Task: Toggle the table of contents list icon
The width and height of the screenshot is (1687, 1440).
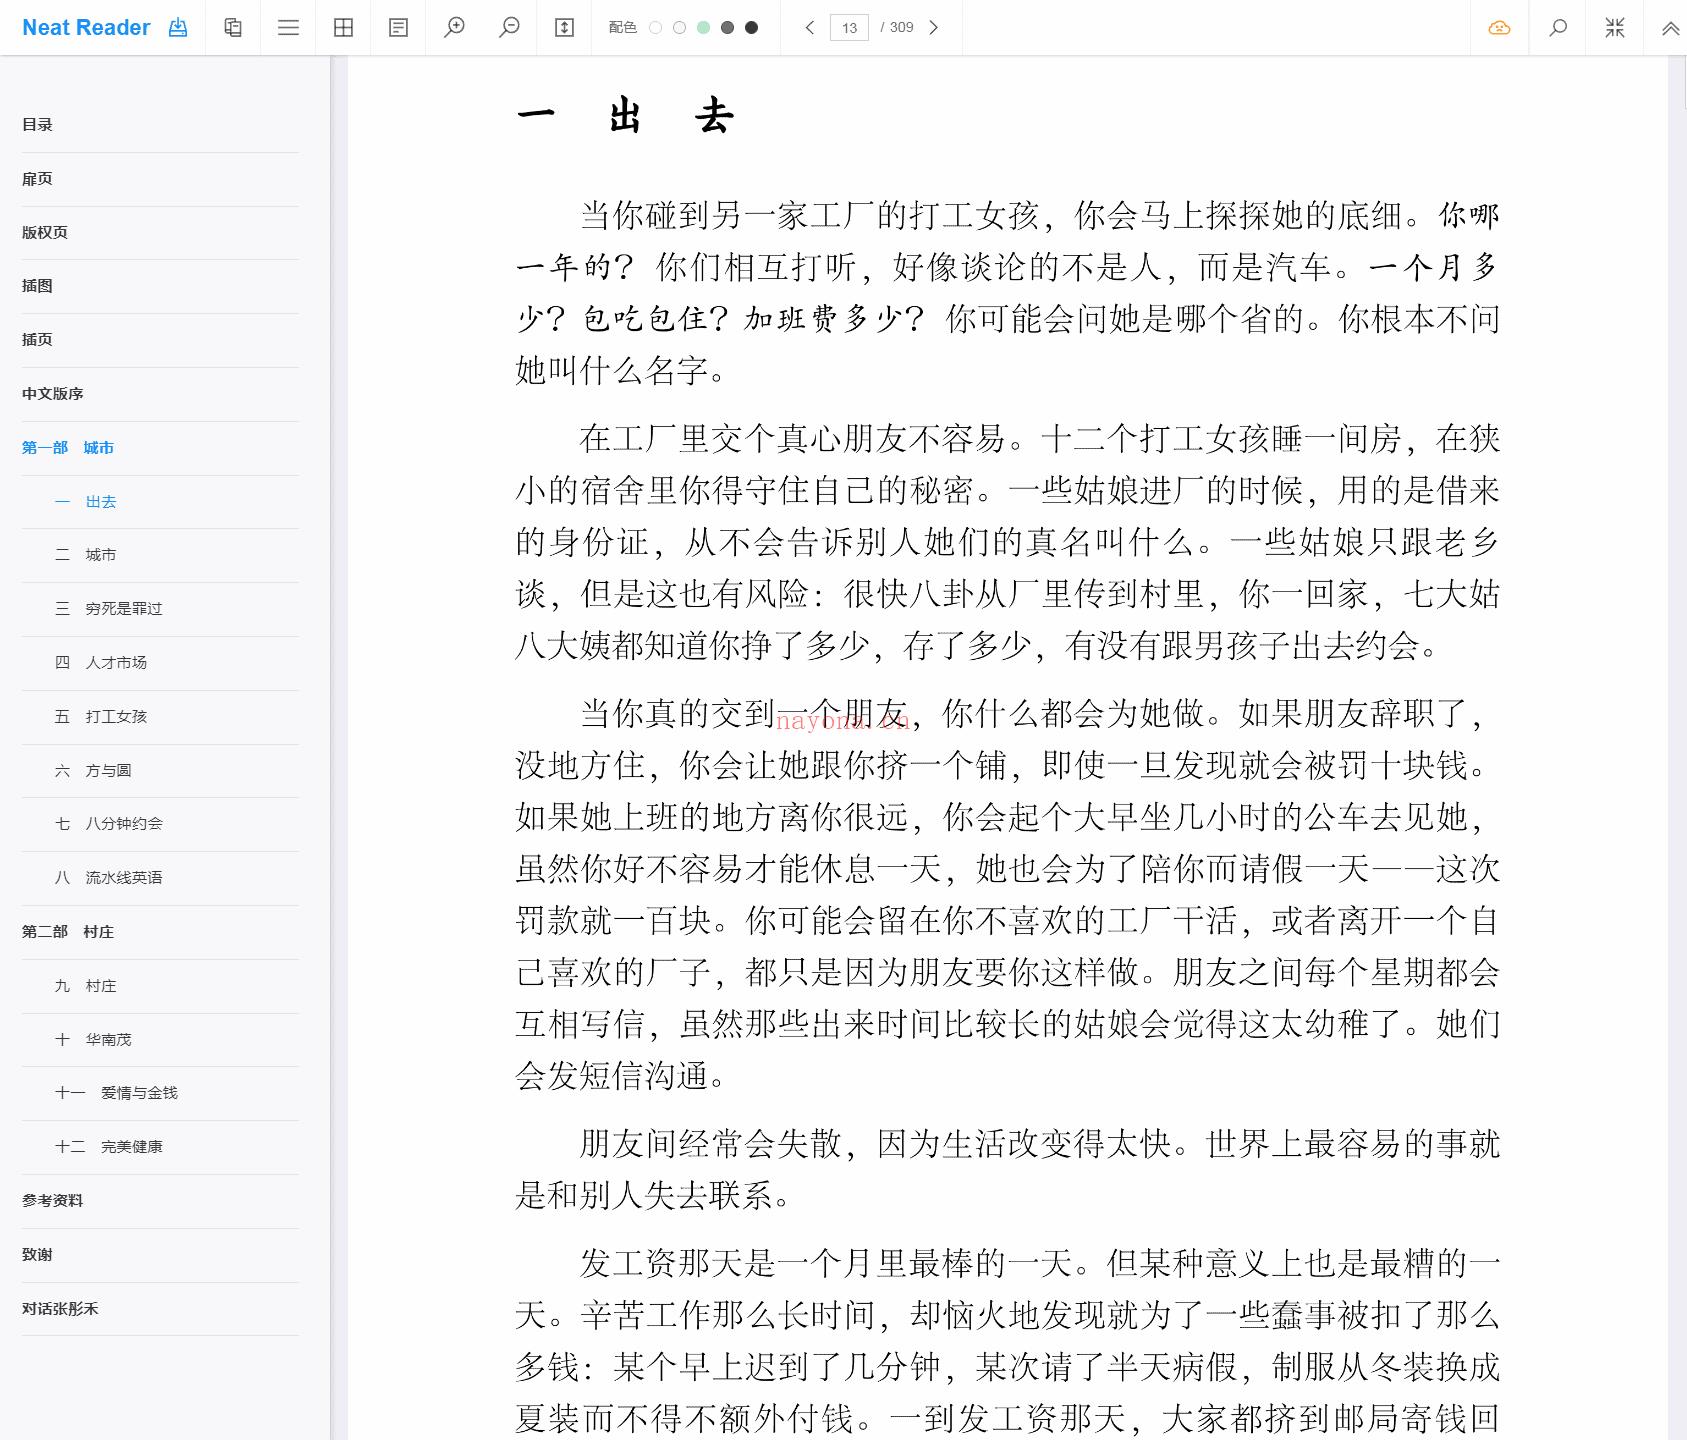Action: pos(288,28)
